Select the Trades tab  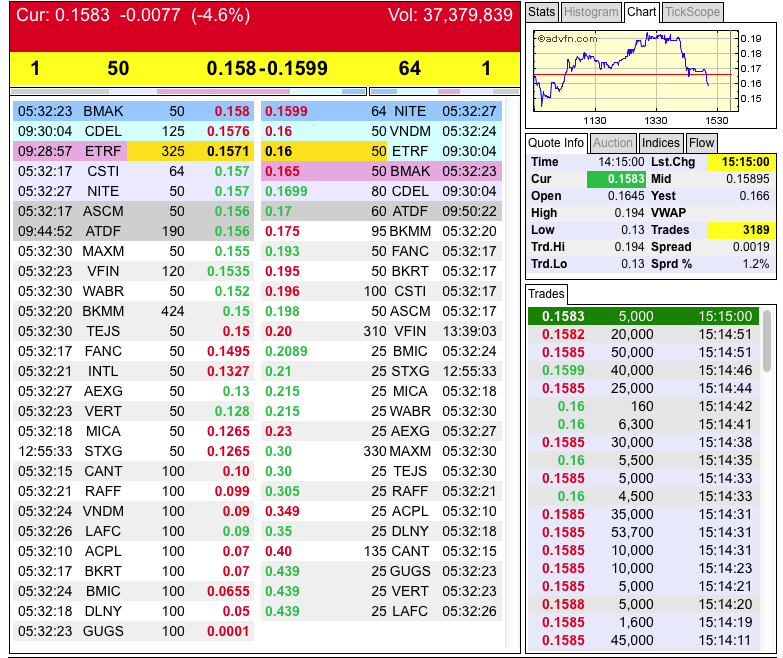(546, 294)
